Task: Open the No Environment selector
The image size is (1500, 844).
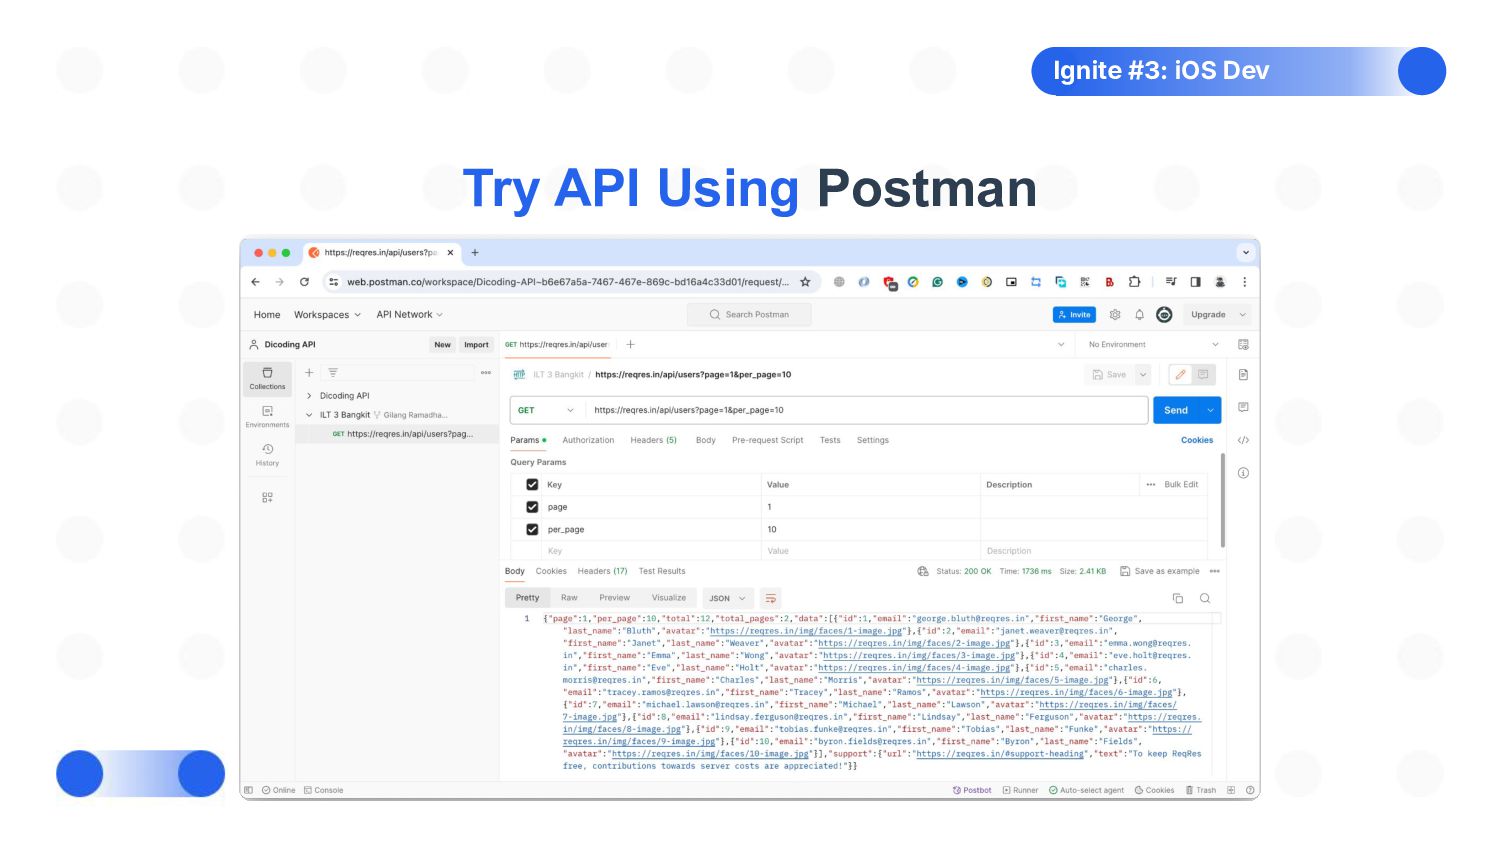Action: [1153, 344]
